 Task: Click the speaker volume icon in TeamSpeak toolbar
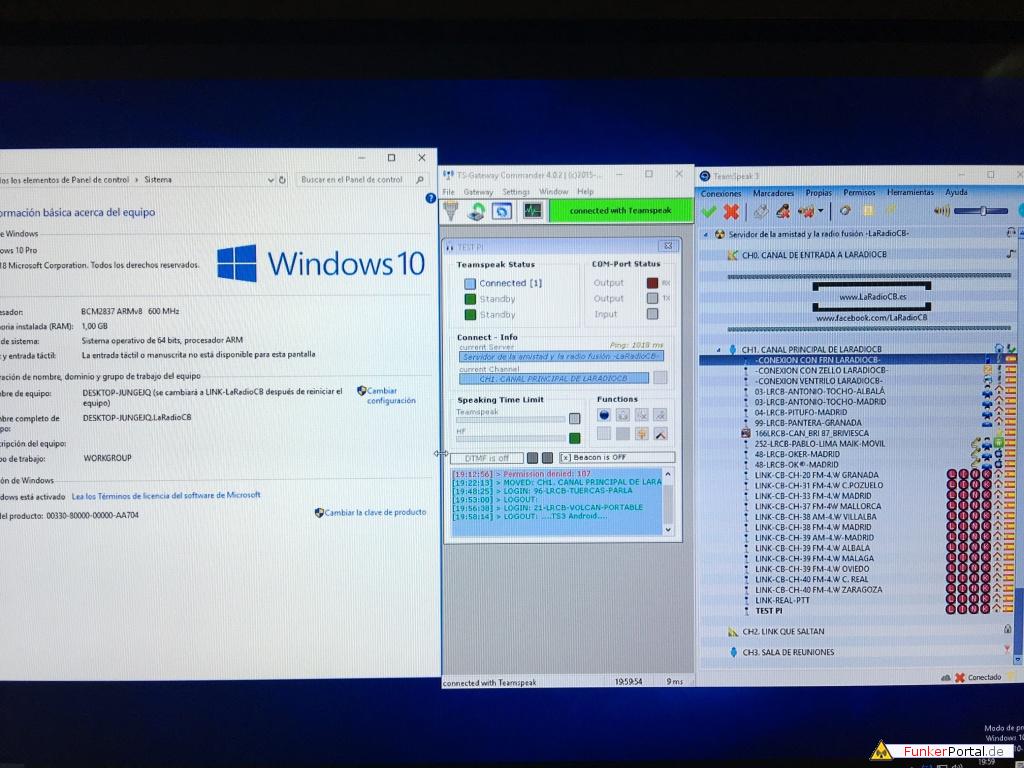tap(941, 211)
